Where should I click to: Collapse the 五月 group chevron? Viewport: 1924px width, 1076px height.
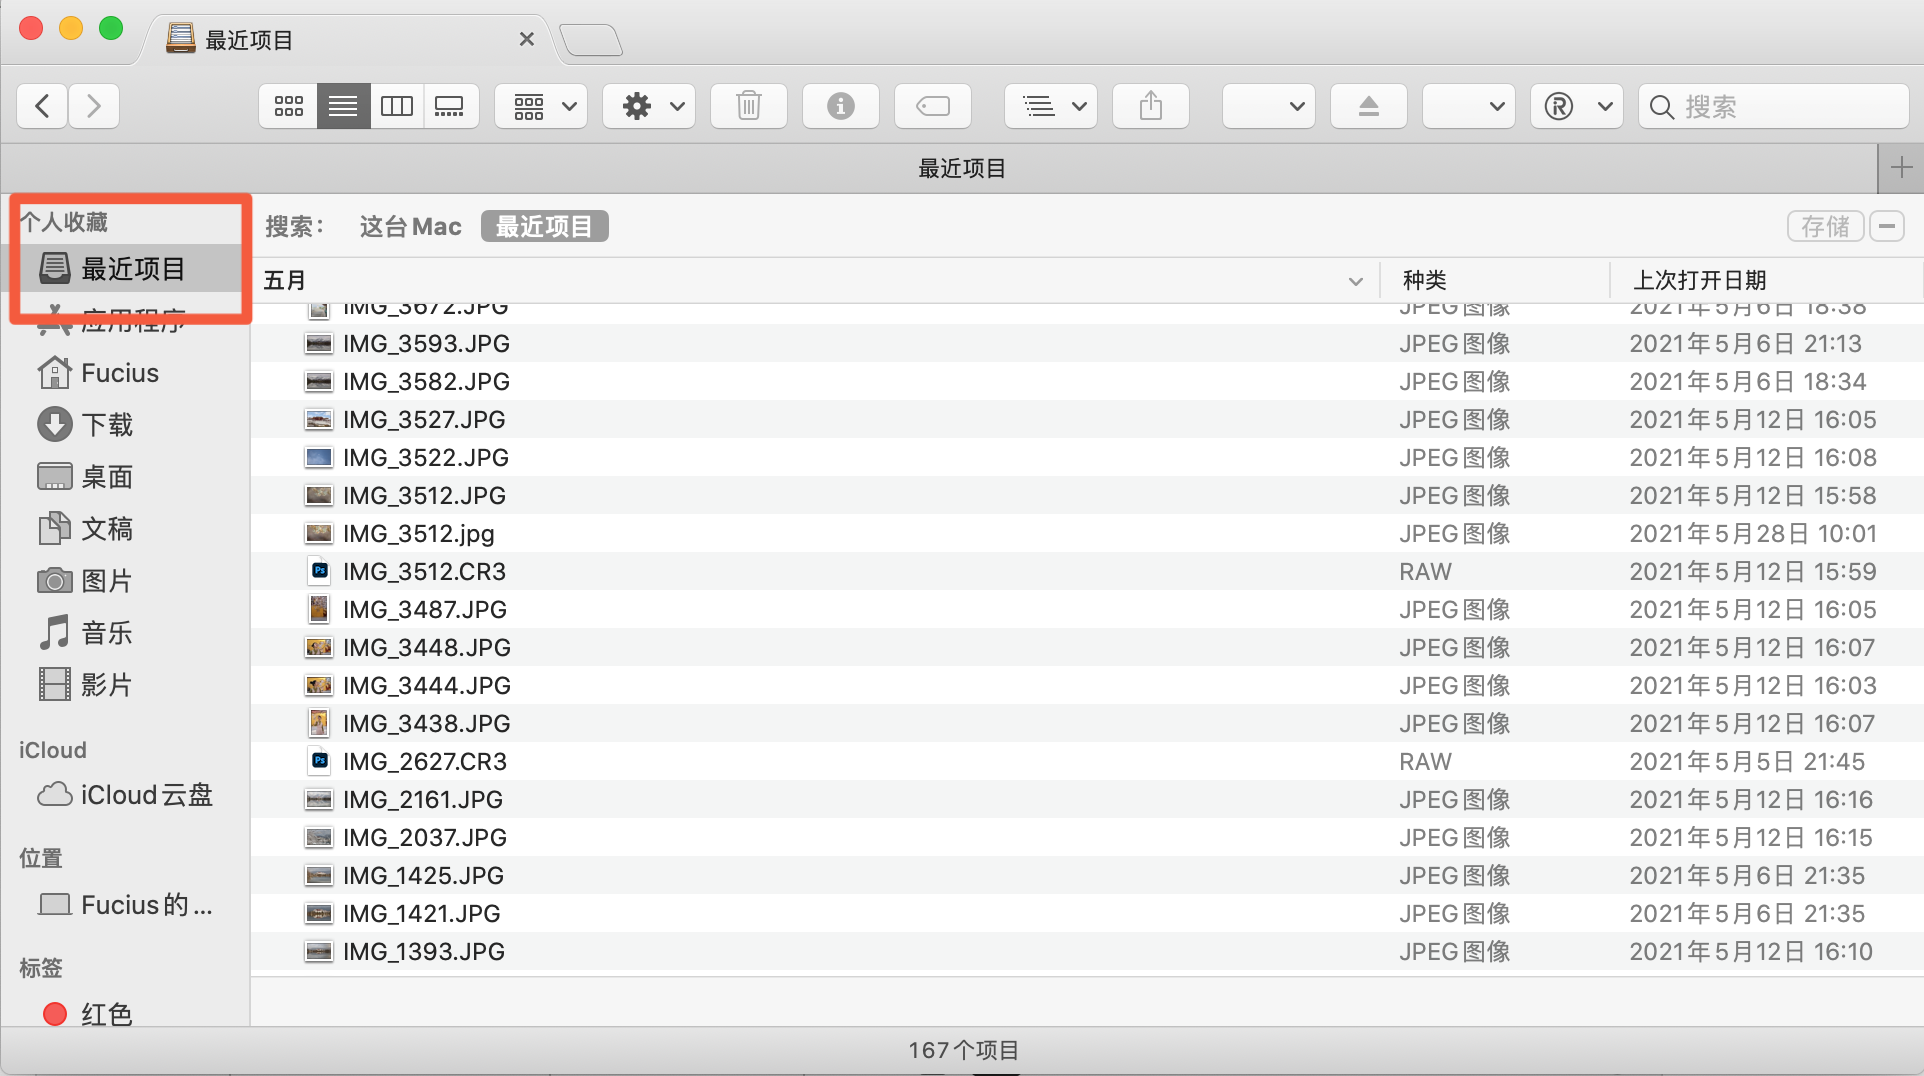pyautogui.click(x=1356, y=281)
